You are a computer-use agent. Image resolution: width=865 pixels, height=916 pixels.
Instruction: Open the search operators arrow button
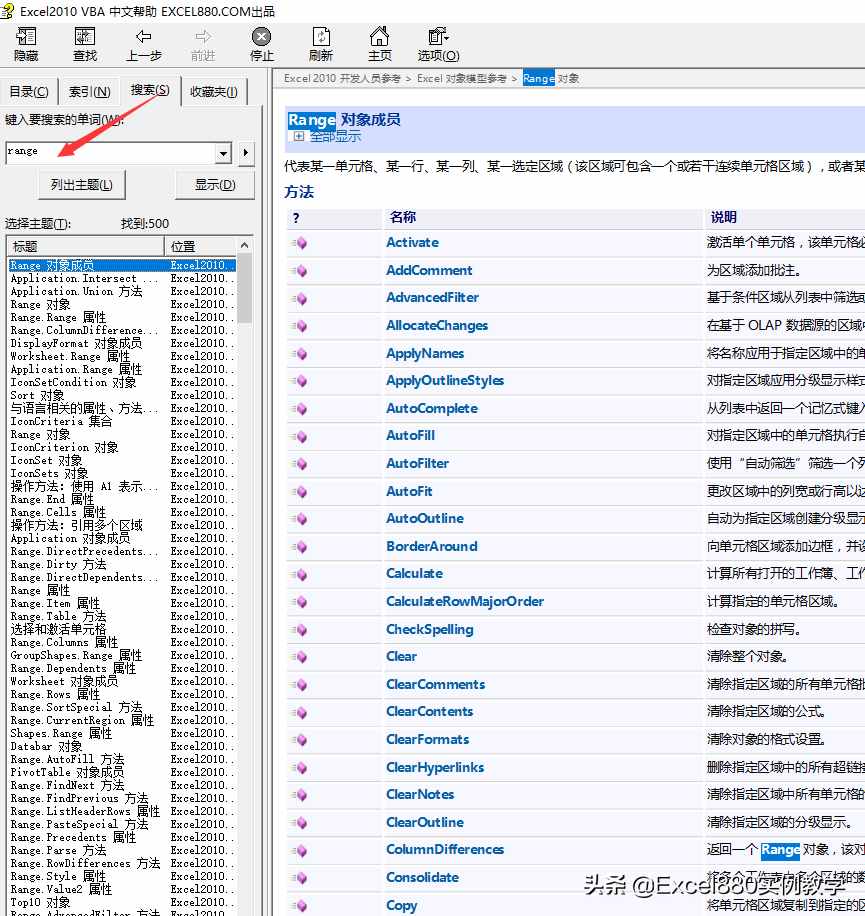click(246, 153)
